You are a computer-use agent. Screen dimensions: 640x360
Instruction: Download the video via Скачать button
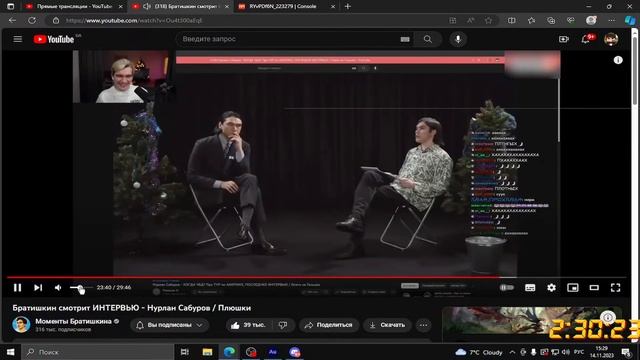[387, 325]
